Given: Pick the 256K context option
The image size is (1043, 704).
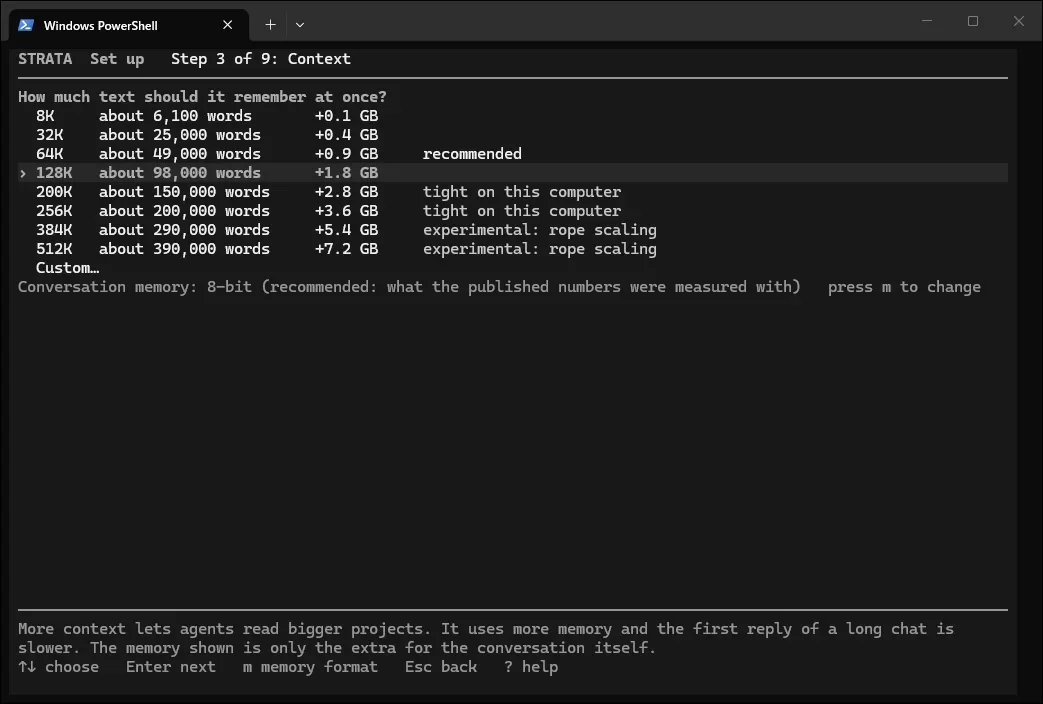Looking at the screenshot, I should (x=513, y=211).
